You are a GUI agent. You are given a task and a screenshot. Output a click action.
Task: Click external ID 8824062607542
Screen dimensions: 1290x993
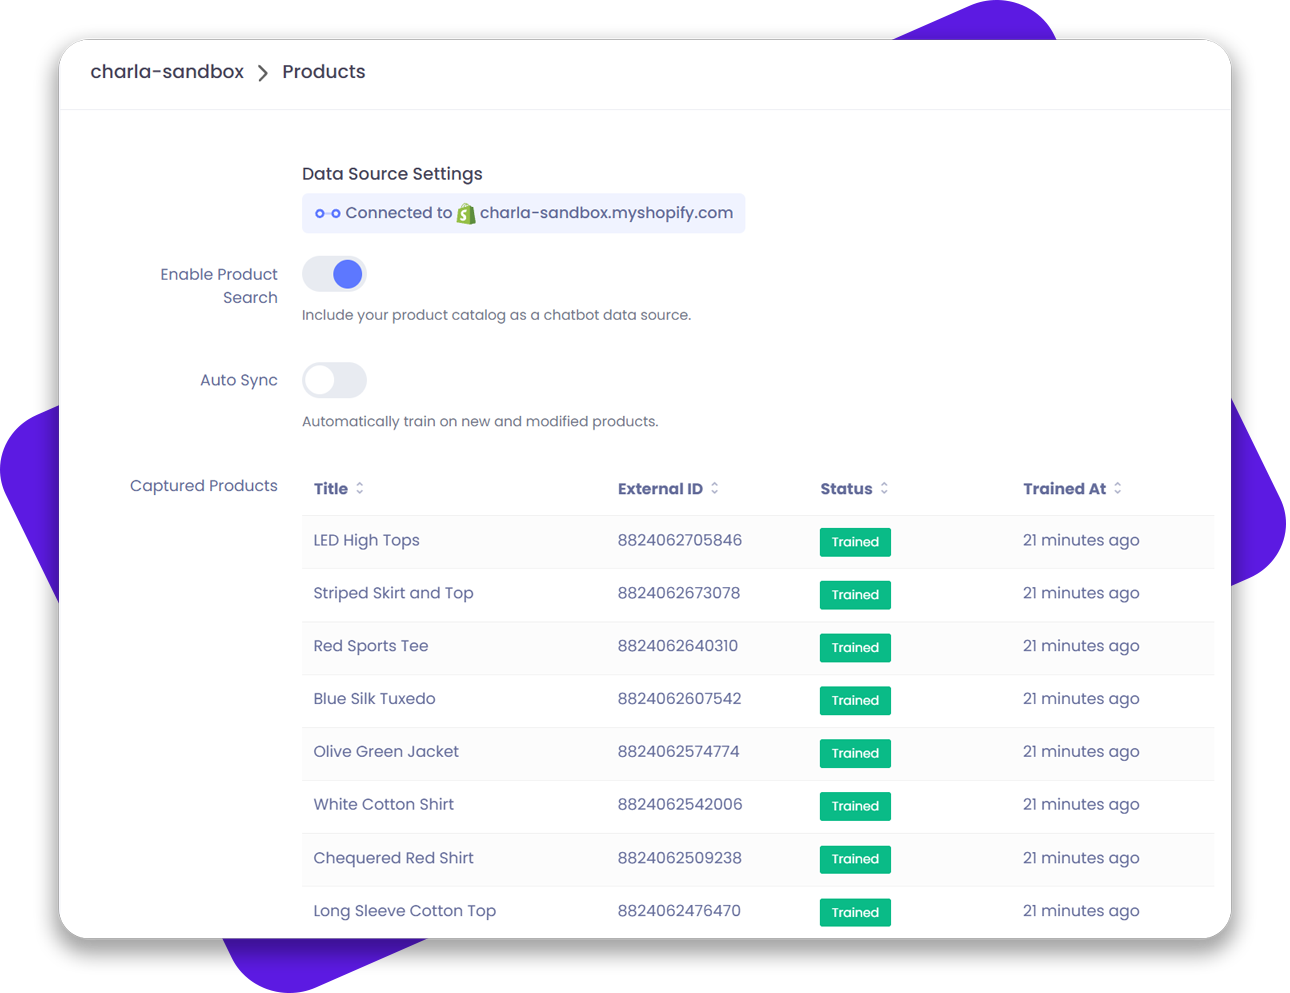680,699
